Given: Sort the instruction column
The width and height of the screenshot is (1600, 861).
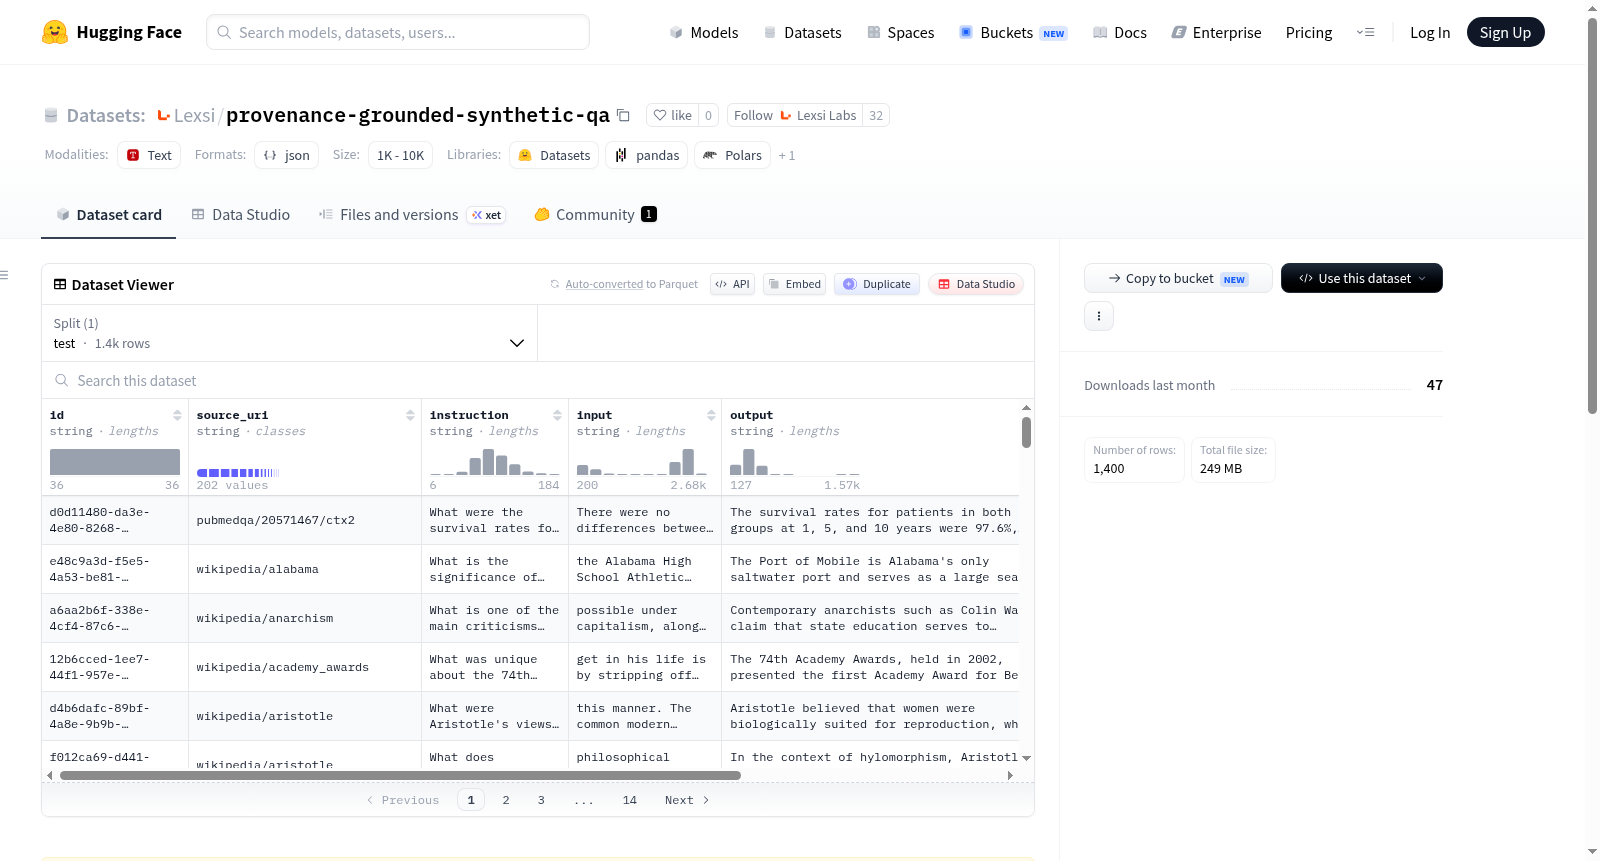Looking at the screenshot, I should tap(557, 415).
